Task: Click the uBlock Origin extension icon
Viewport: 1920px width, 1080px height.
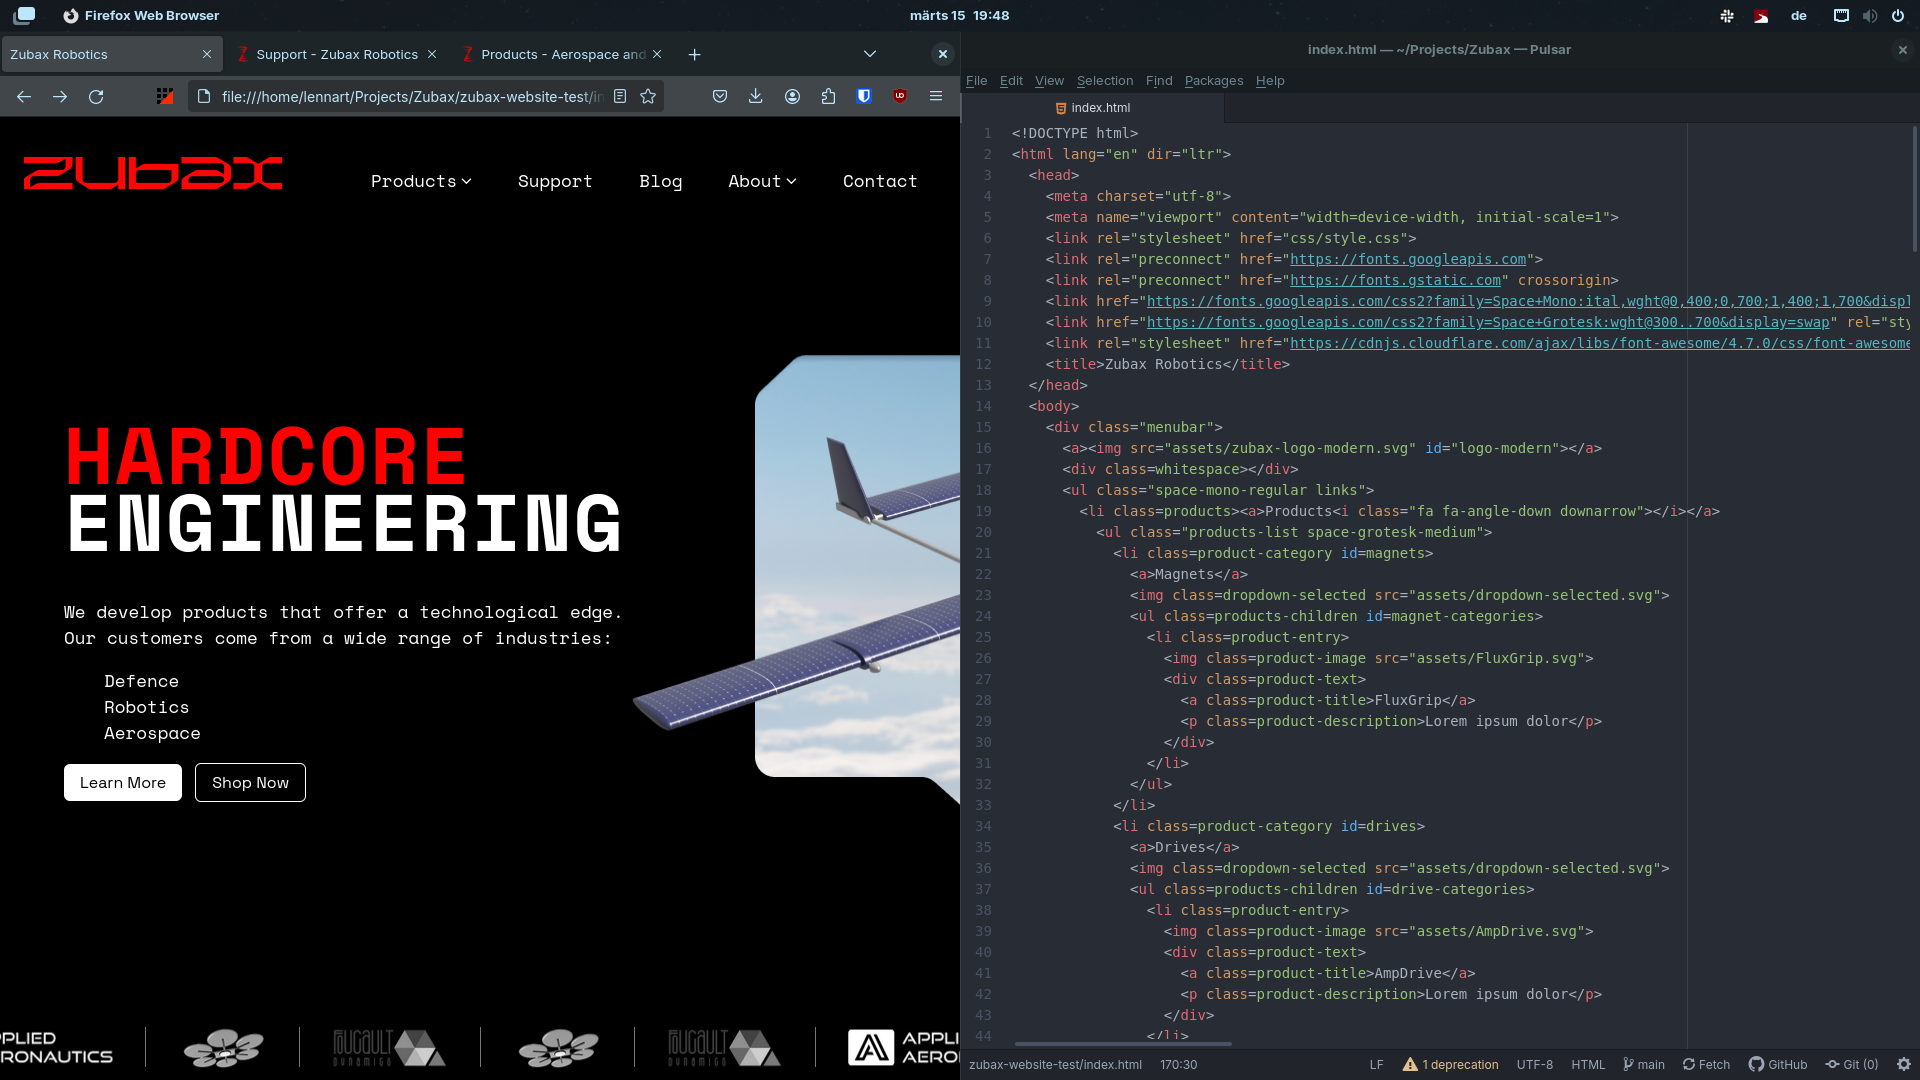Action: pyautogui.click(x=900, y=97)
